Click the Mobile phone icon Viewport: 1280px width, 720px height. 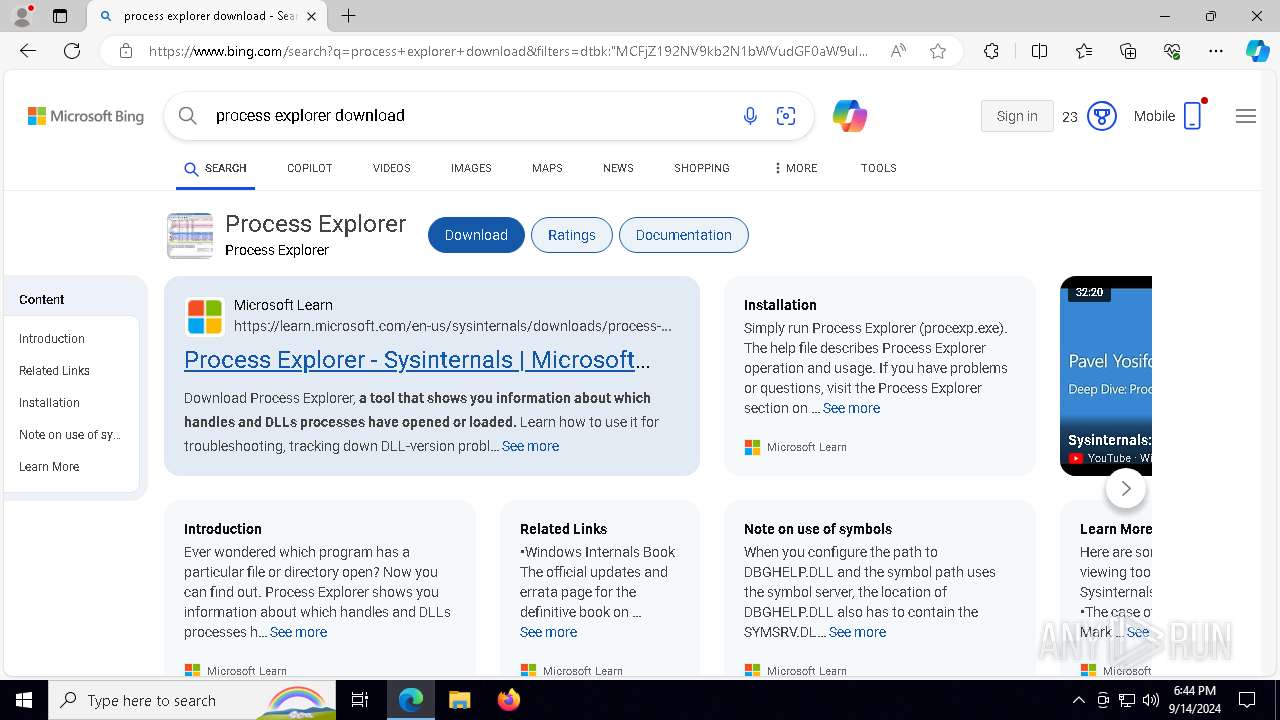click(x=1192, y=116)
